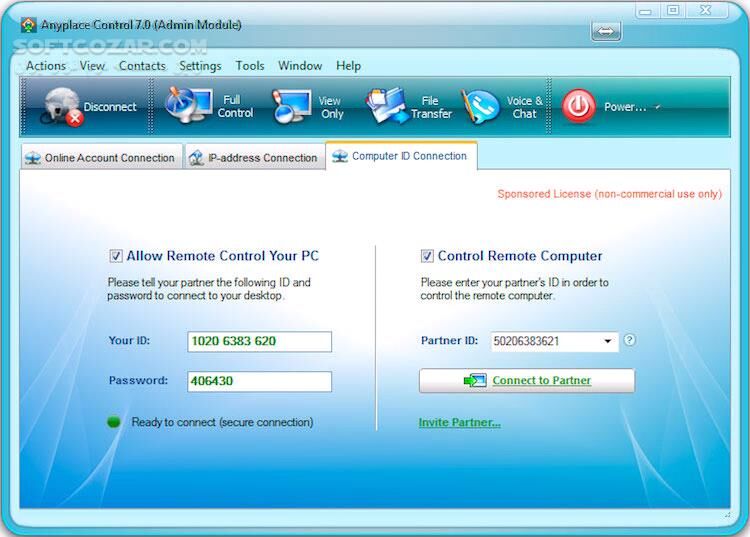
Task: Open the File Transfer tool
Action: 409,107
